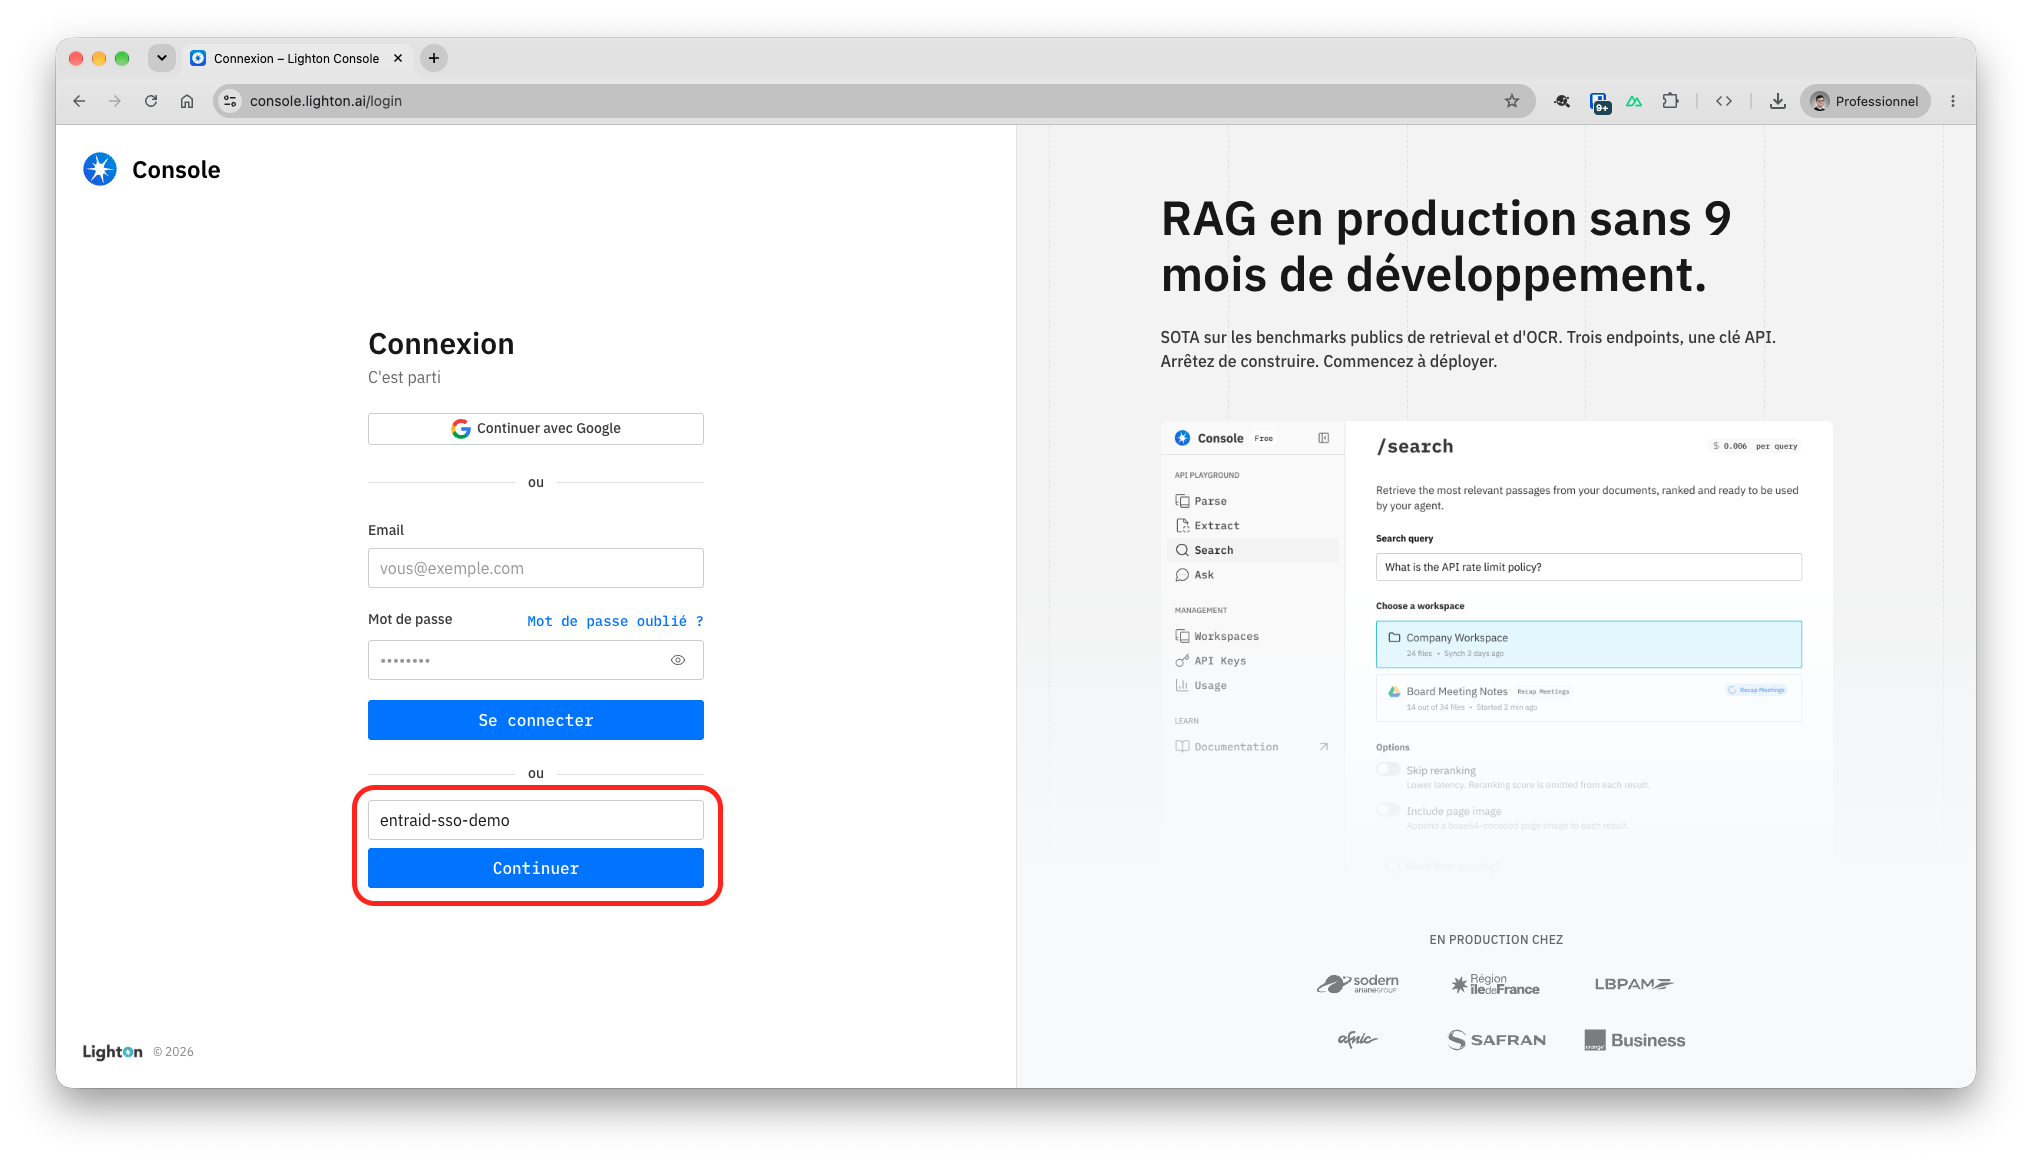Open the code brackets devtools icon

point(1724,101)
